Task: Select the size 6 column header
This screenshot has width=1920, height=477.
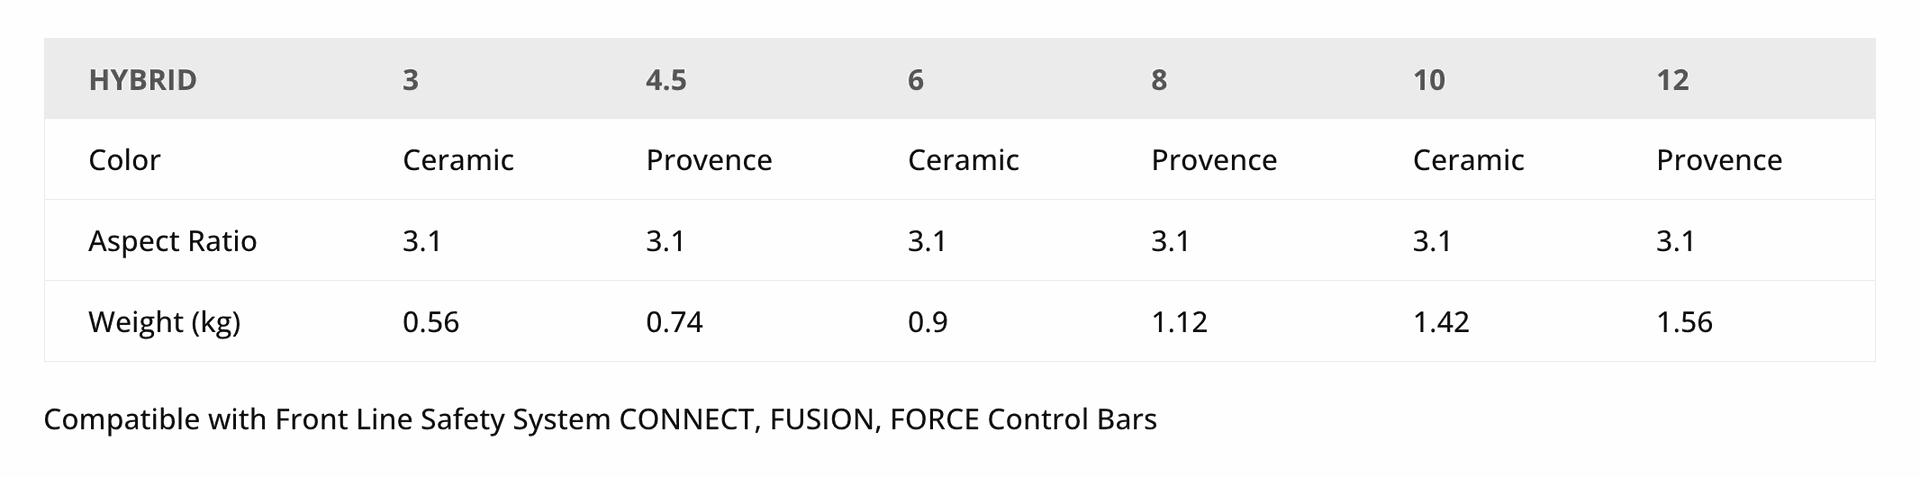Action: 915,80
